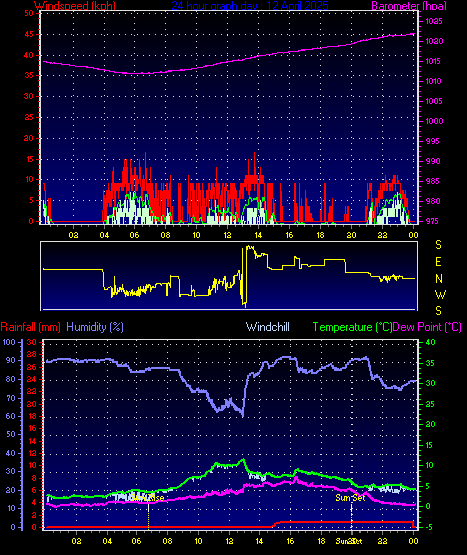Click the N wind direction label

[x=439, y=279]
